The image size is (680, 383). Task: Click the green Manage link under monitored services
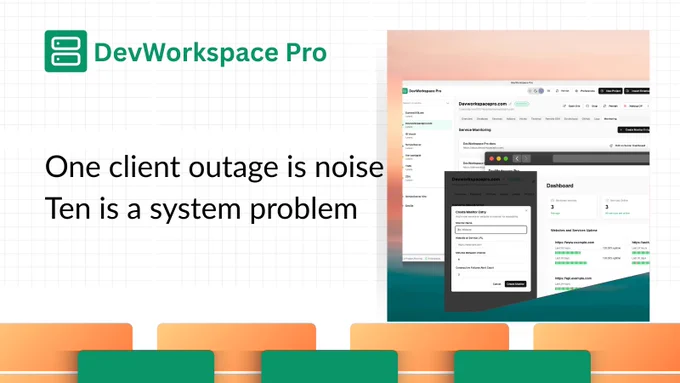click(555, 213)
